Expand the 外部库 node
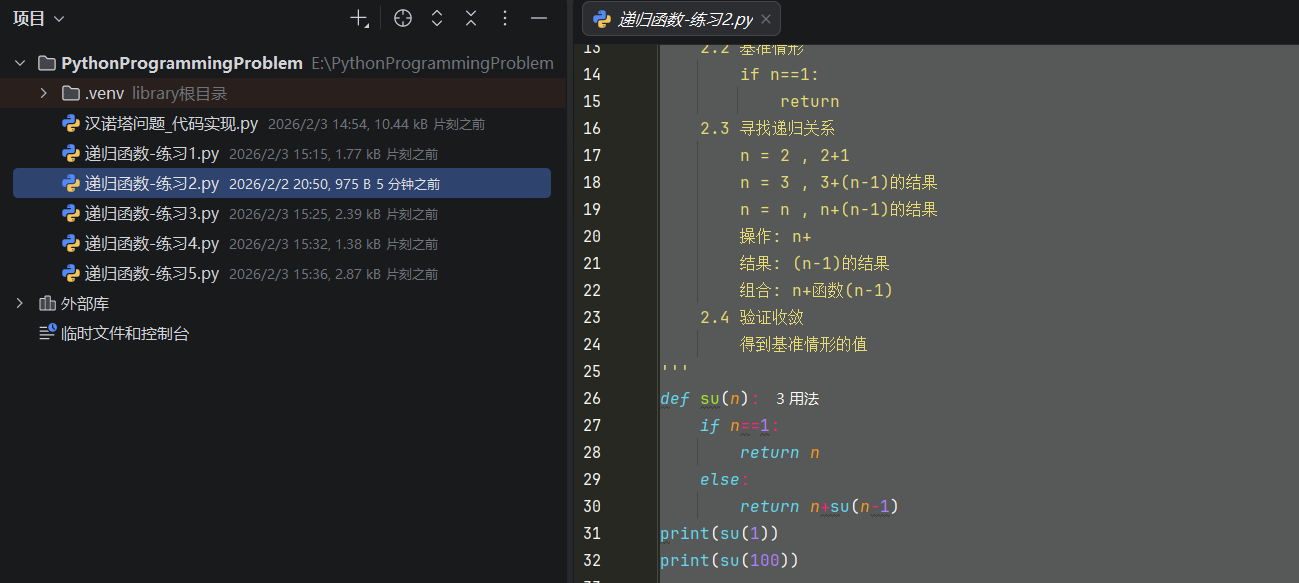 tap(20, 303)
